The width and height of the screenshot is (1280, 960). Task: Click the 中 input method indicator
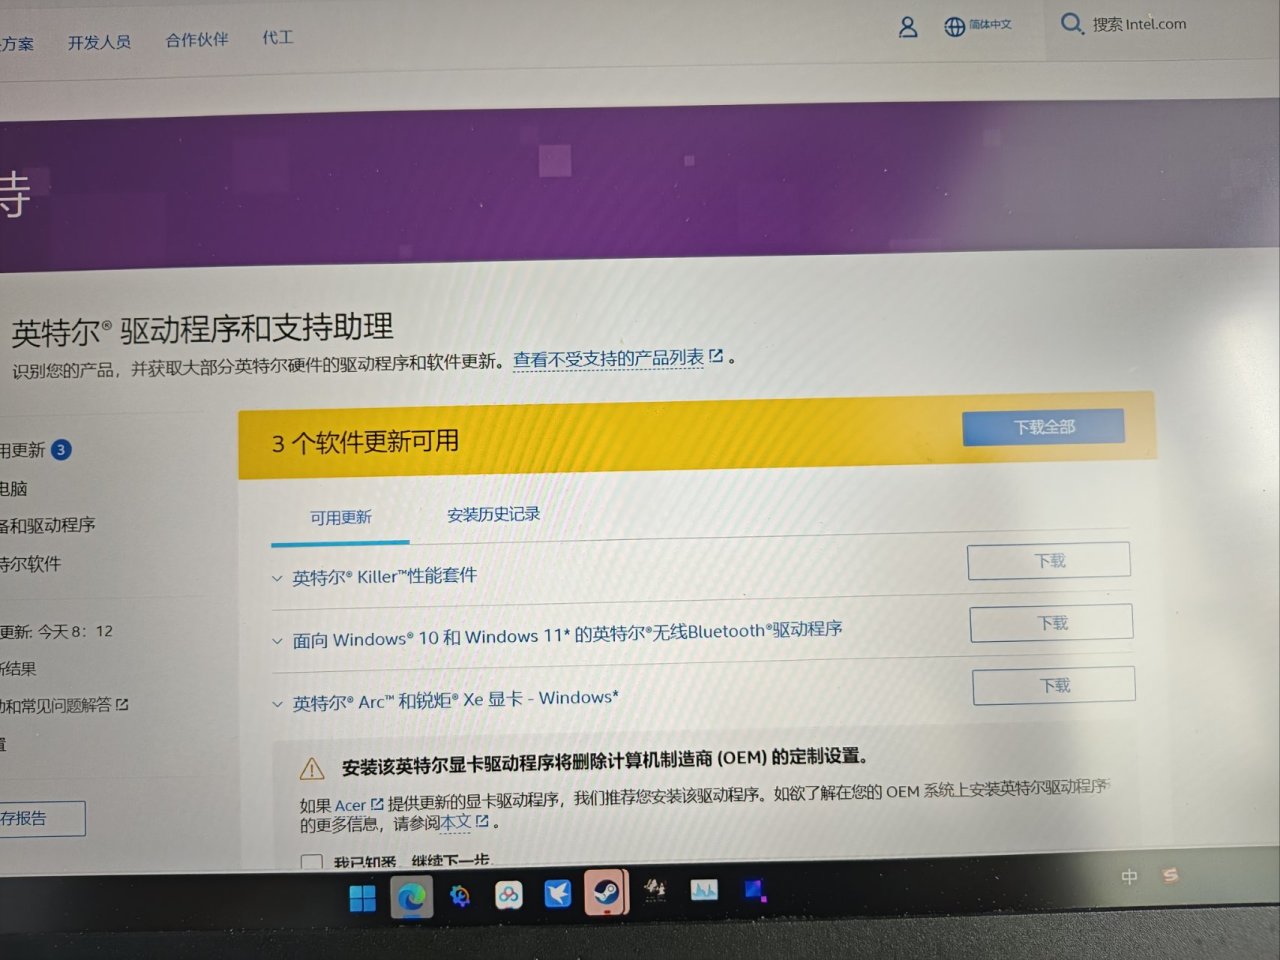(x=1130, y=877)
